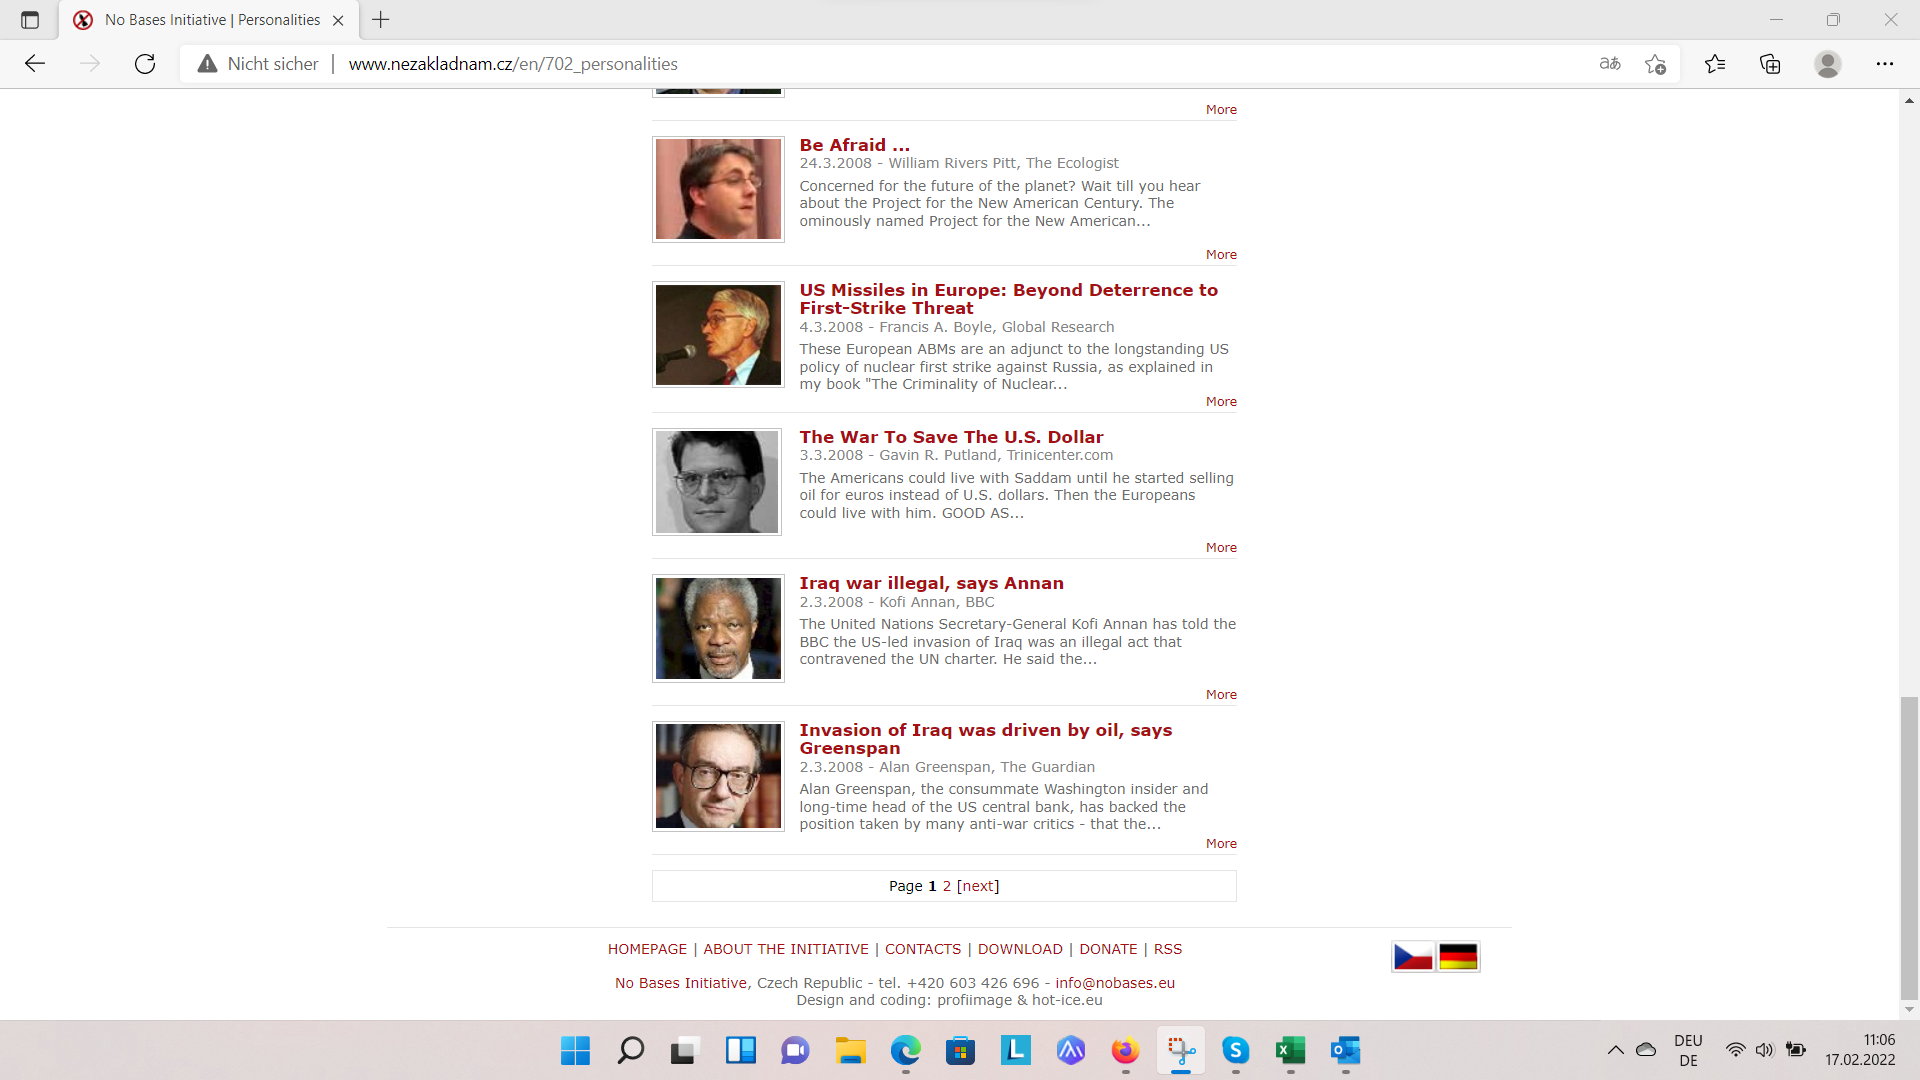Open 'Invasion of Iraq was driven by oil' article

(x=985, y=739)
